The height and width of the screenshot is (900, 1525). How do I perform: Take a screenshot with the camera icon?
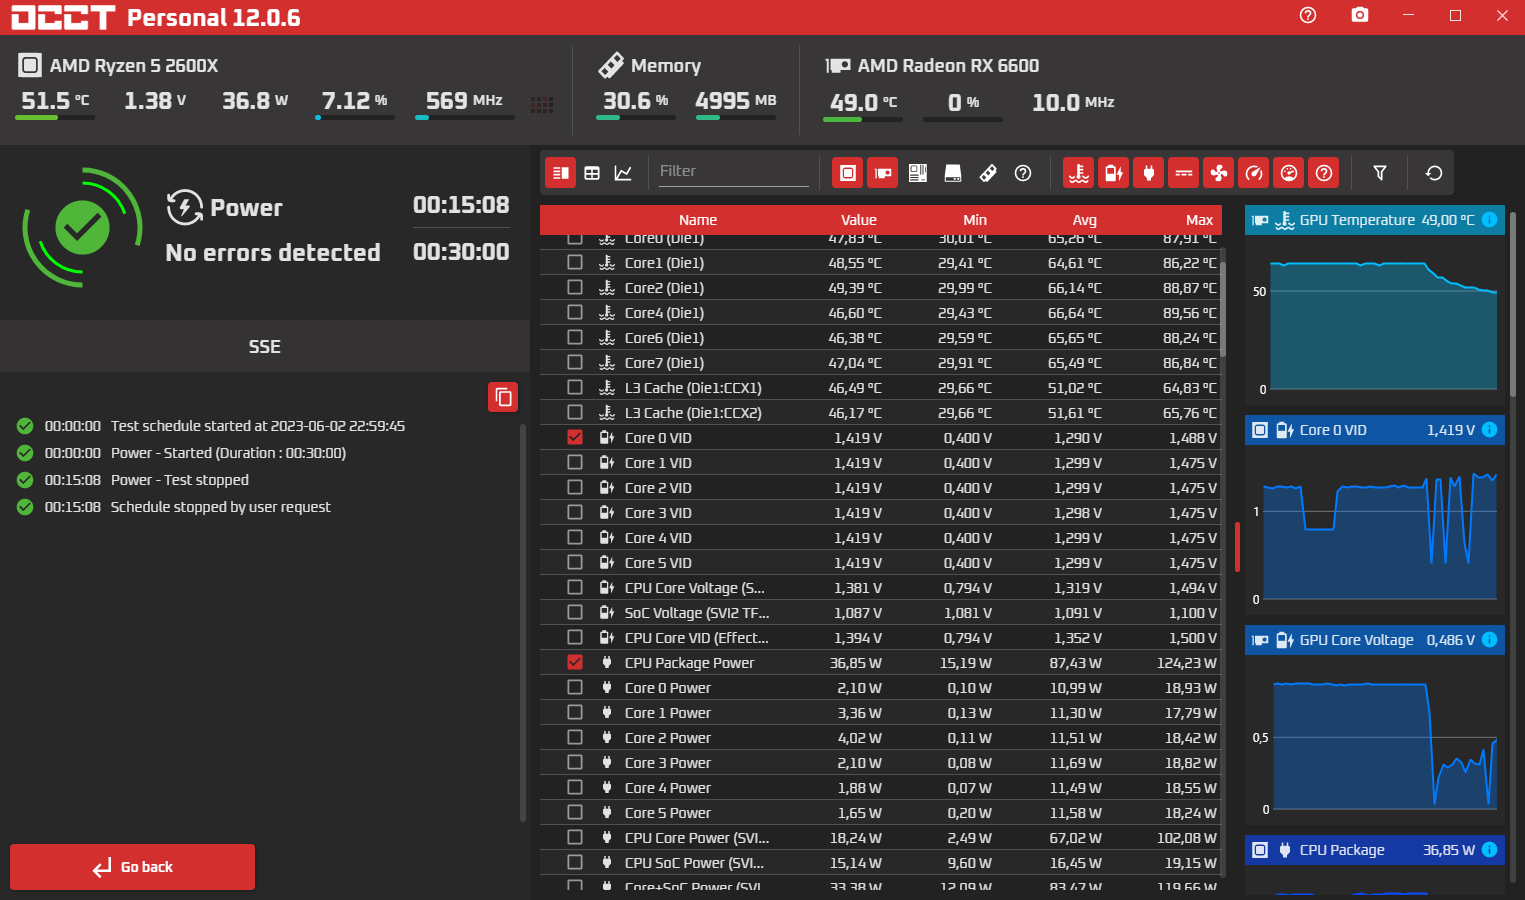1359,15
